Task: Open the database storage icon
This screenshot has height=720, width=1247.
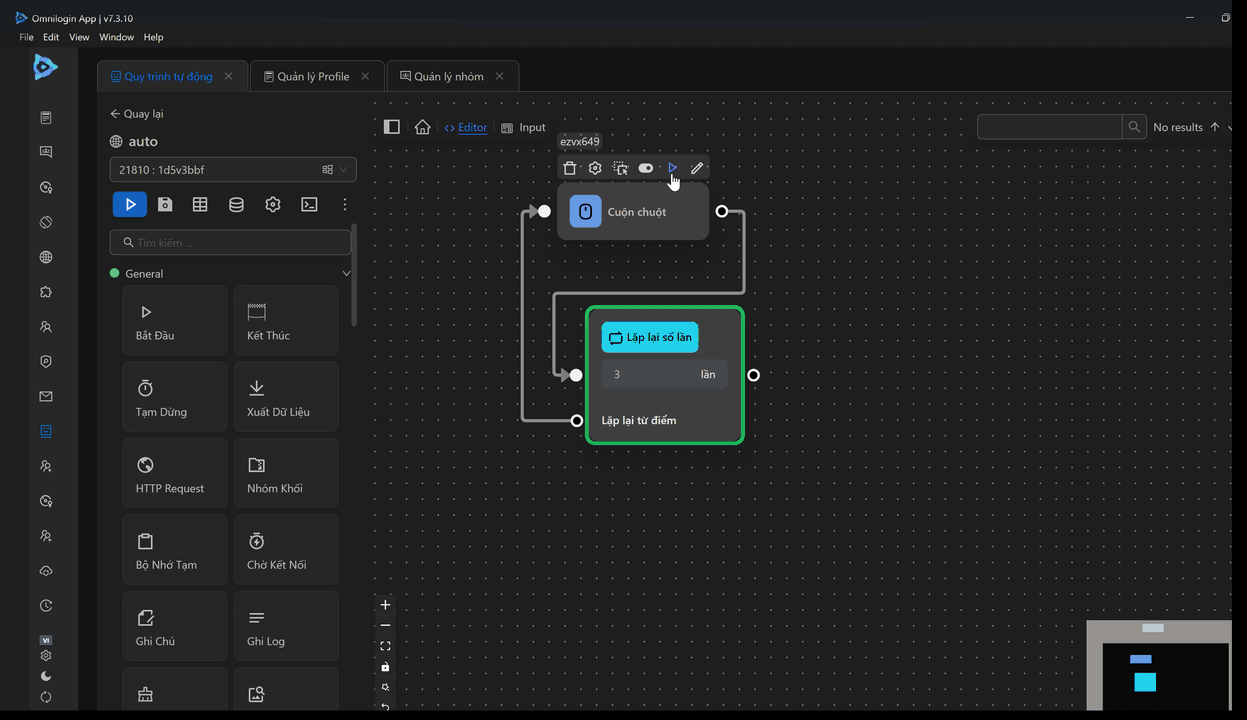Action: [236, 204]
